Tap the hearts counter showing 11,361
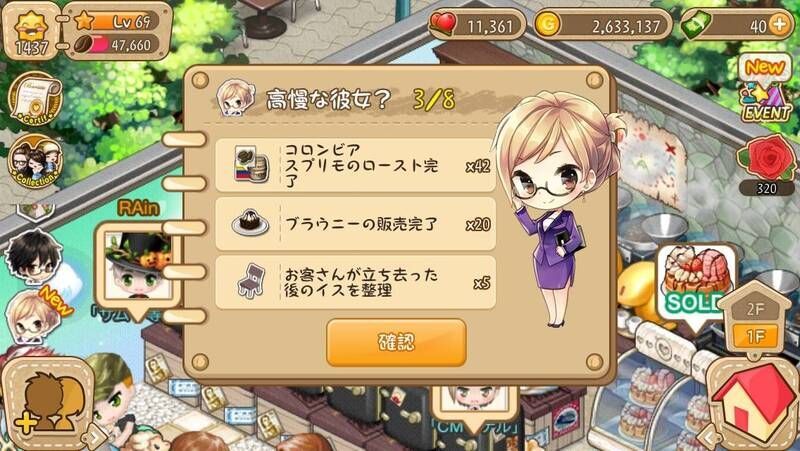Screen dimensions: 800x451 click(478, 25)
